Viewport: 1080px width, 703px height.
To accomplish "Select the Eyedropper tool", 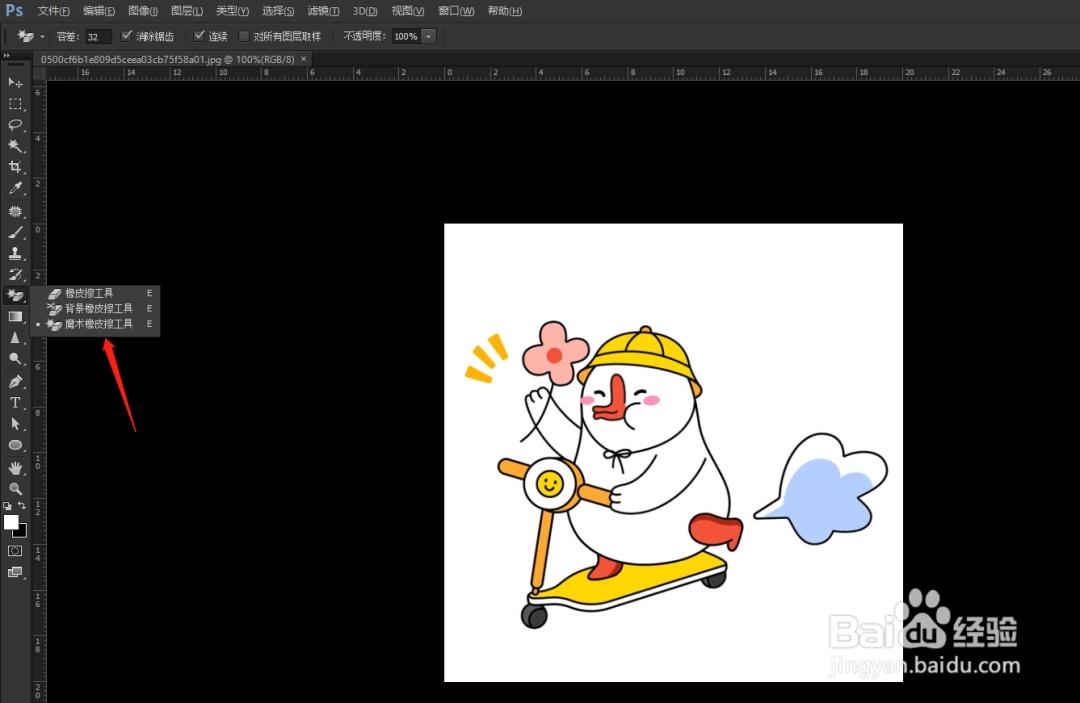I will (x=15, y=189).
